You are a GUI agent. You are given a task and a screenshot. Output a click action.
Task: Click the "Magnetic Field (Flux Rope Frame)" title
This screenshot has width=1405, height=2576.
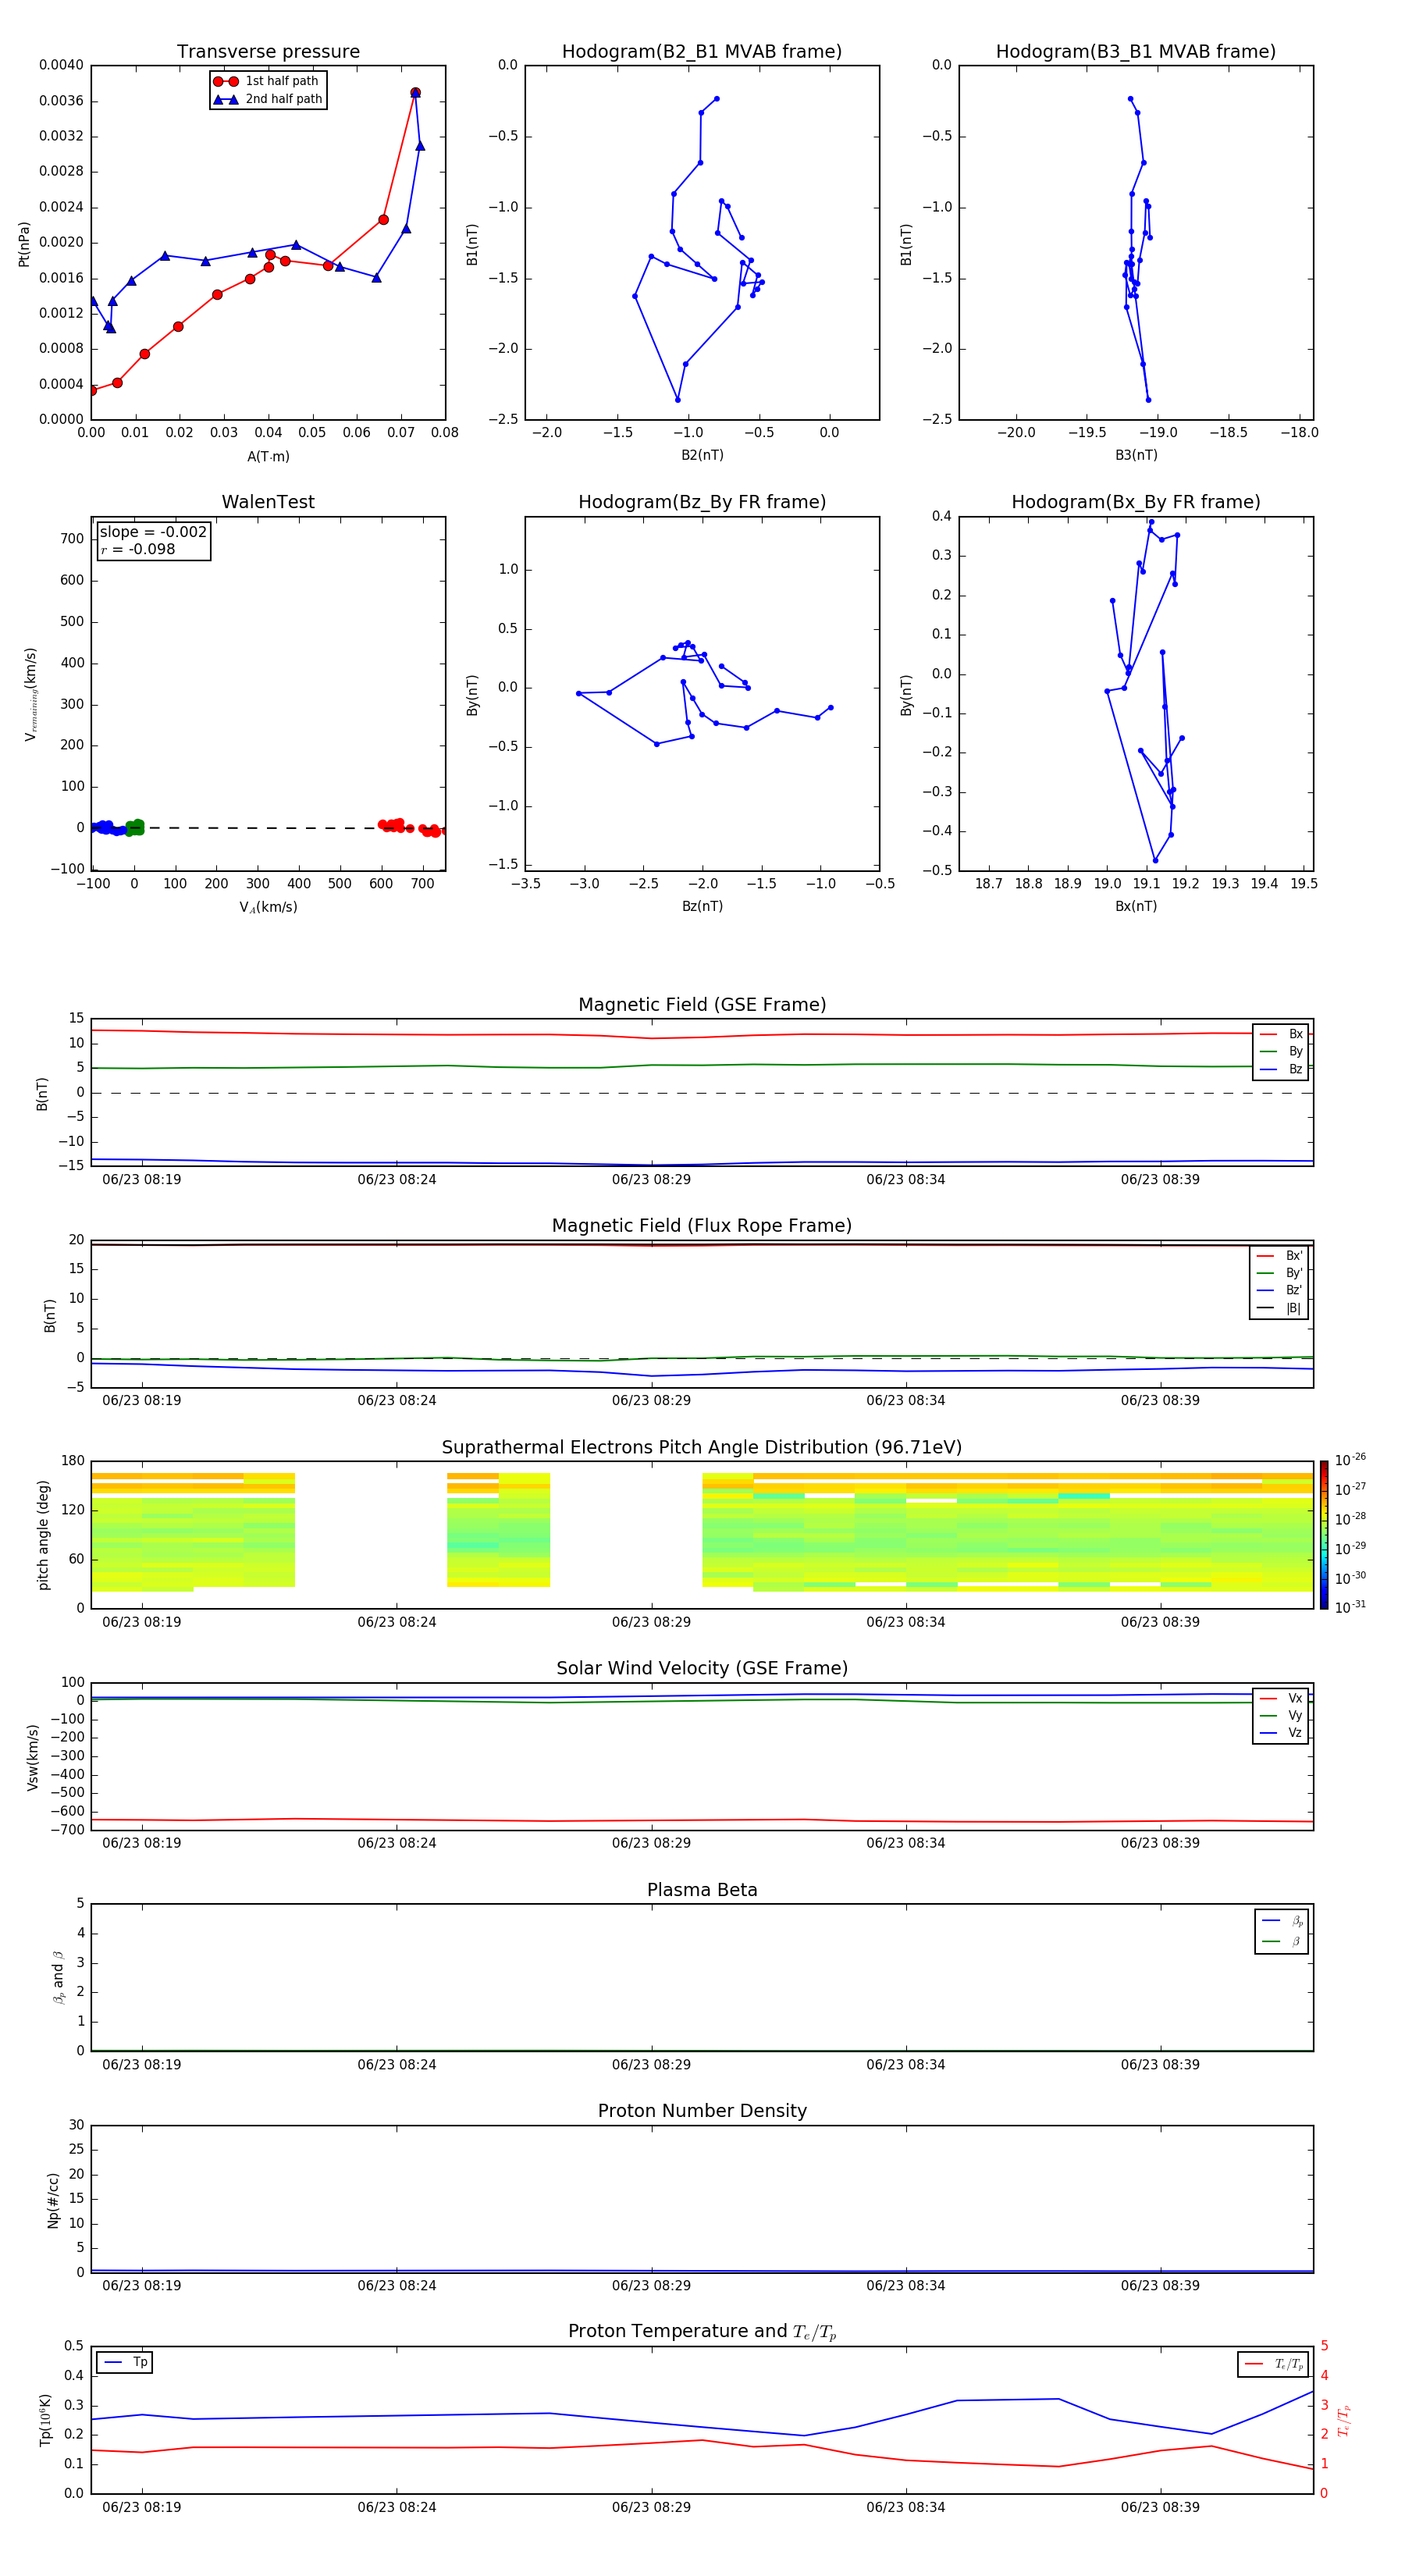pos(702,1226)
